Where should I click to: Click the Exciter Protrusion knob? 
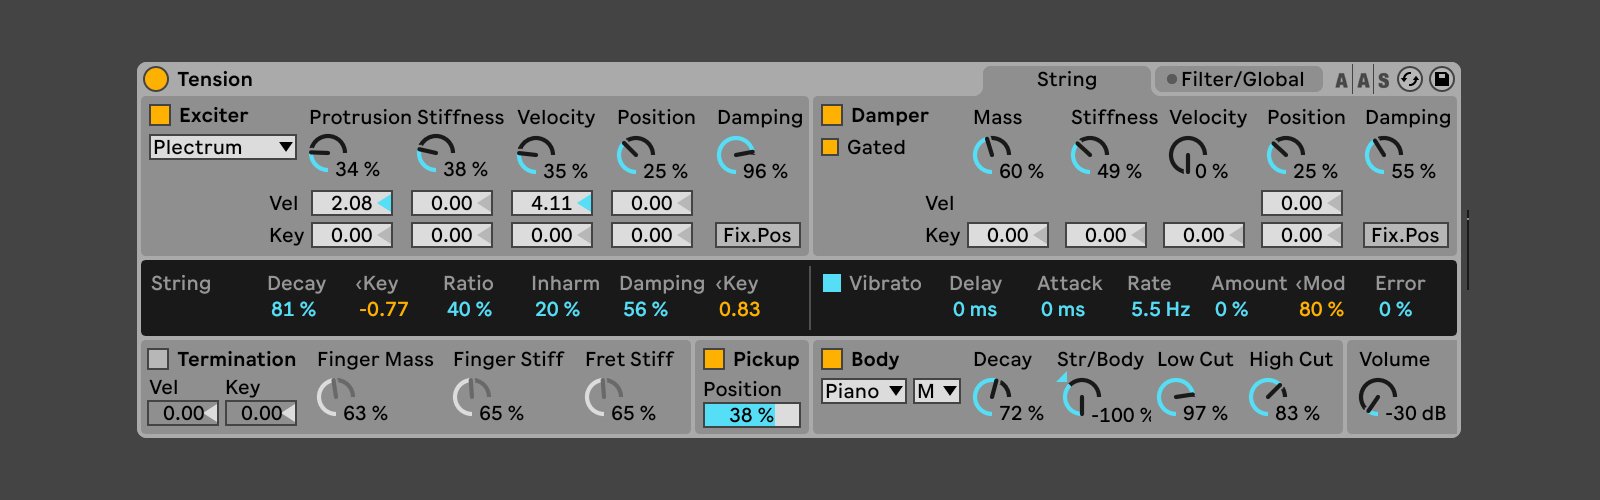pyautogui.click(x=327, y=153)
